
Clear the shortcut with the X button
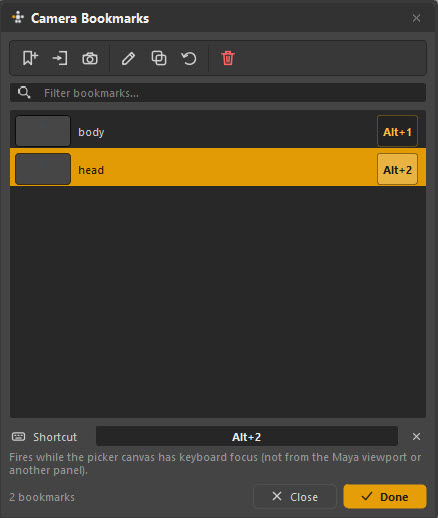416,436
